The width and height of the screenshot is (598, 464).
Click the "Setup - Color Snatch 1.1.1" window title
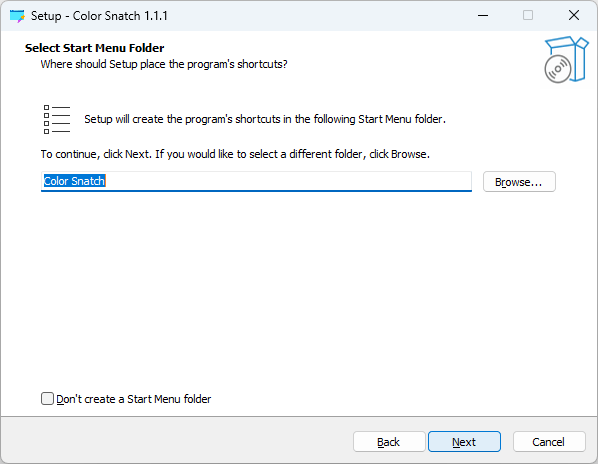point(99,16)
